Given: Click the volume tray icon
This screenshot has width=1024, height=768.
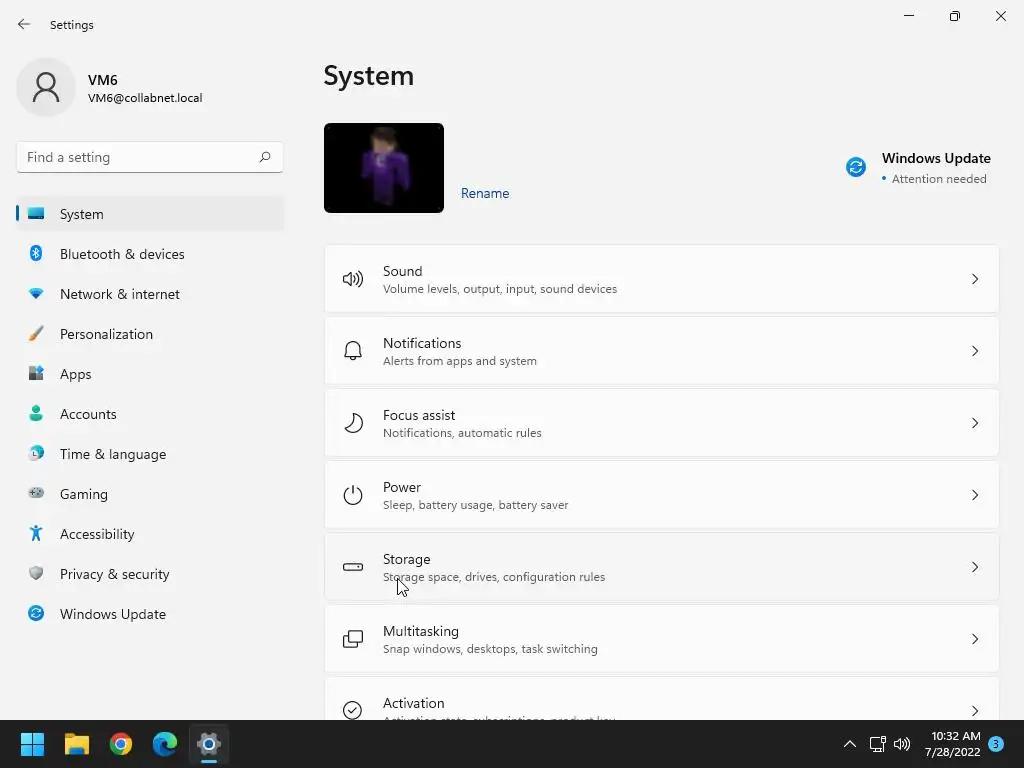Looking at the screenshot, I should click(902, 744).
